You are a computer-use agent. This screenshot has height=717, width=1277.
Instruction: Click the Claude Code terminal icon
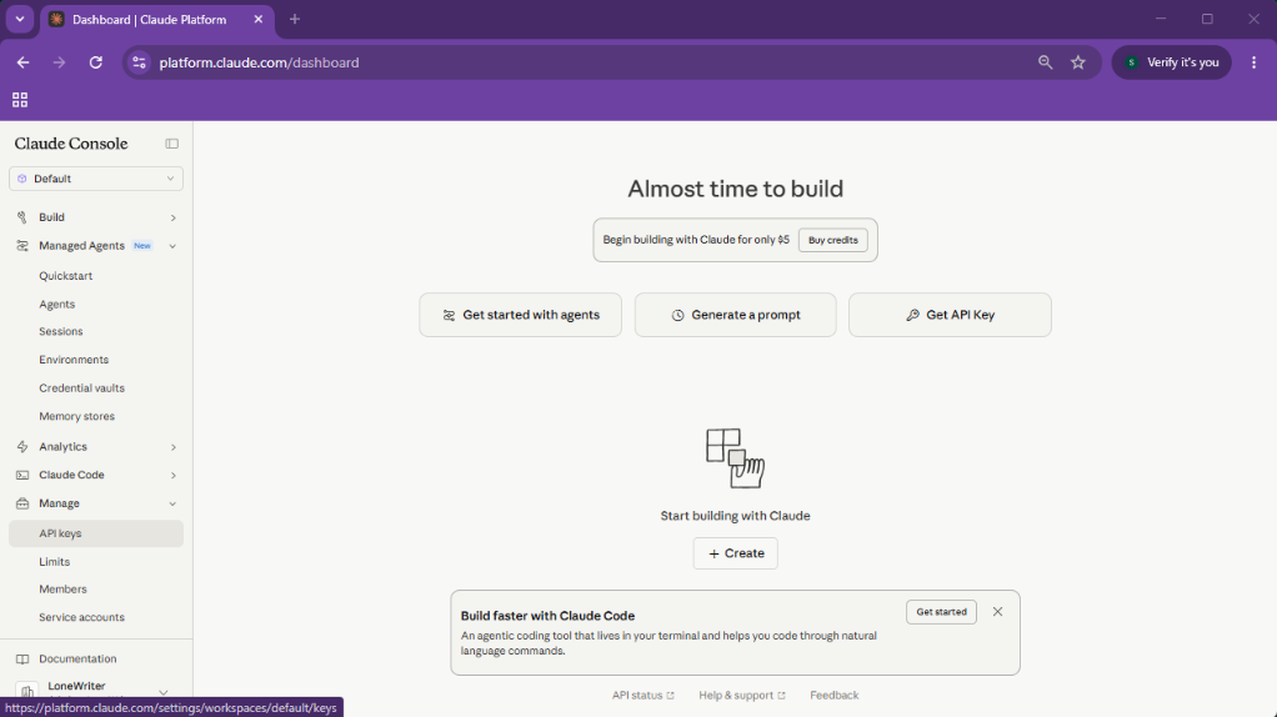click(22, 475)
